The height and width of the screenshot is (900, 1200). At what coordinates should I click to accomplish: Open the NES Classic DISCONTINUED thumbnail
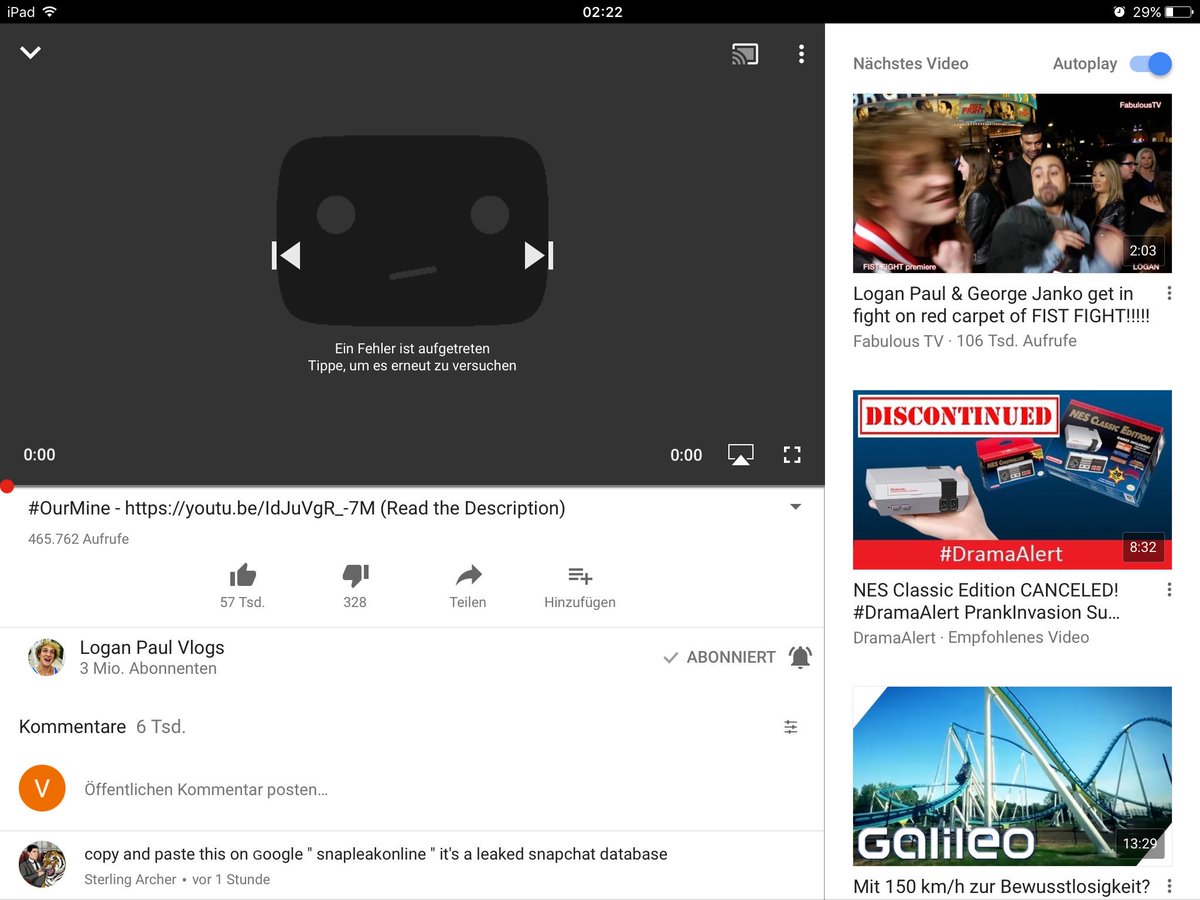pos(1012,479)
